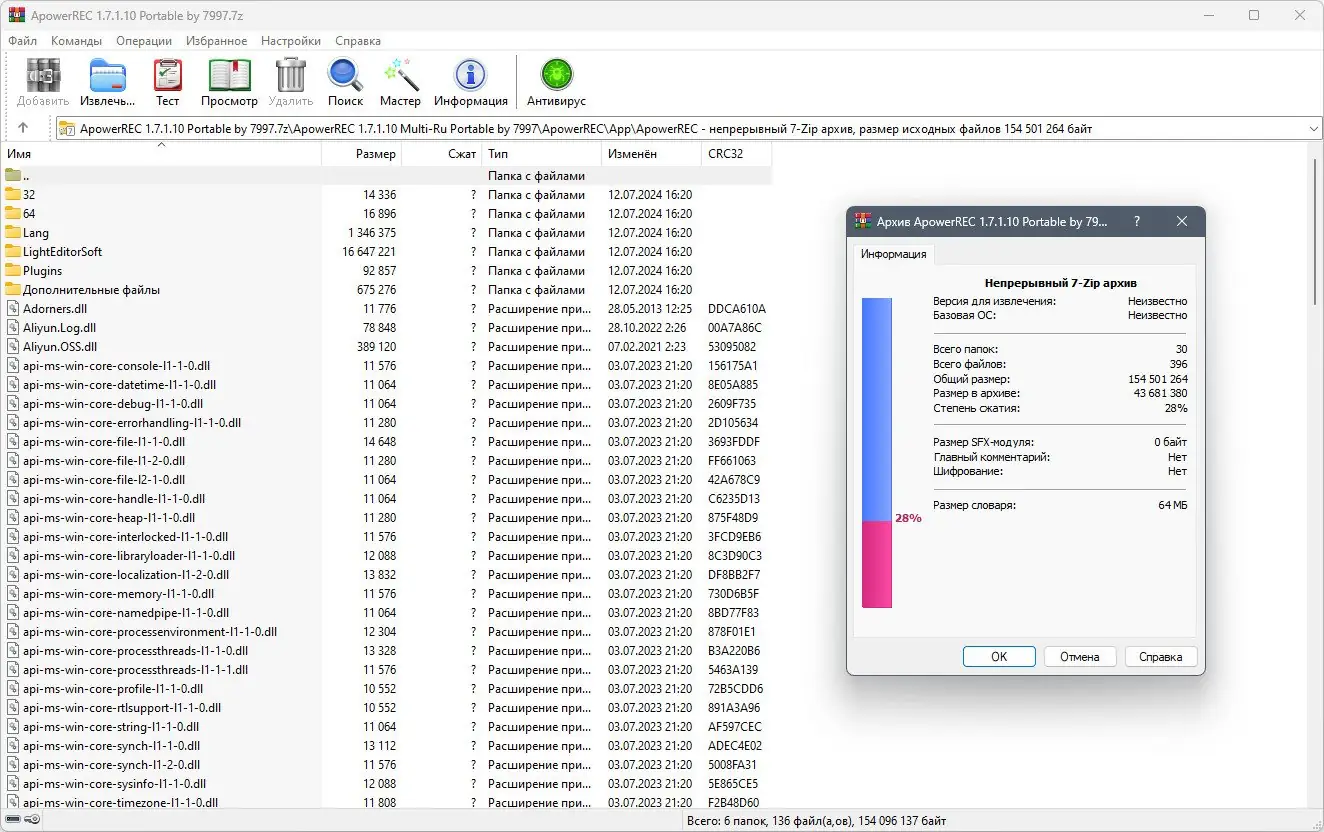This screenshot has height=832, width=1324.
Task: Switch to the Информация tab in dialog
Action: [x=894, y=254]
